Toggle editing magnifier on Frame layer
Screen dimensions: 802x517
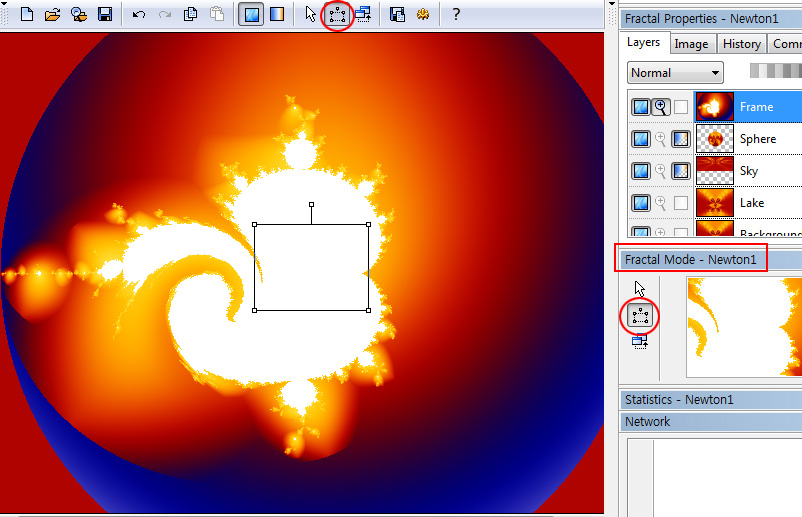(x=660, y=107)
